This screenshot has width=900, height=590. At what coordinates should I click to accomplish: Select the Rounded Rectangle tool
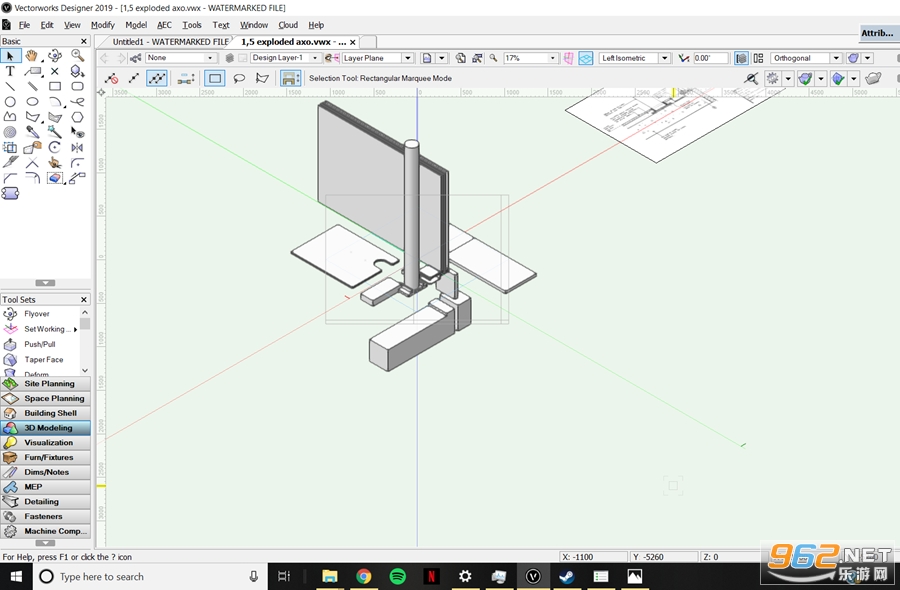(77, 87)
